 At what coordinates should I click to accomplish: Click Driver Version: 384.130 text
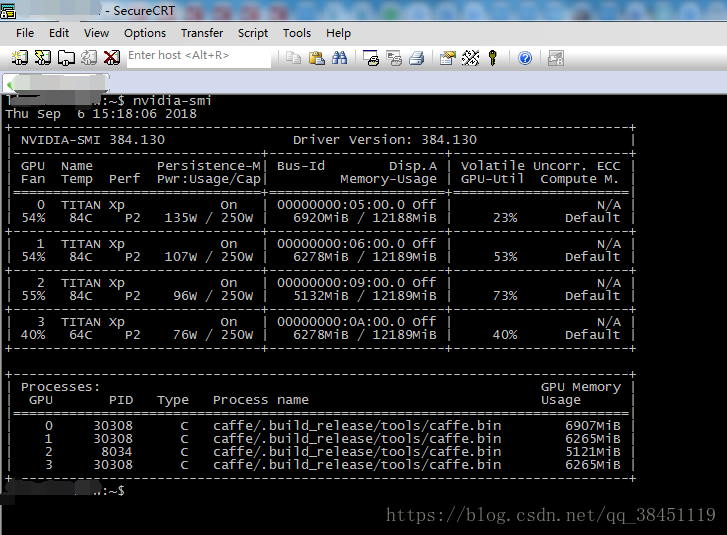[x=385, y=140]
